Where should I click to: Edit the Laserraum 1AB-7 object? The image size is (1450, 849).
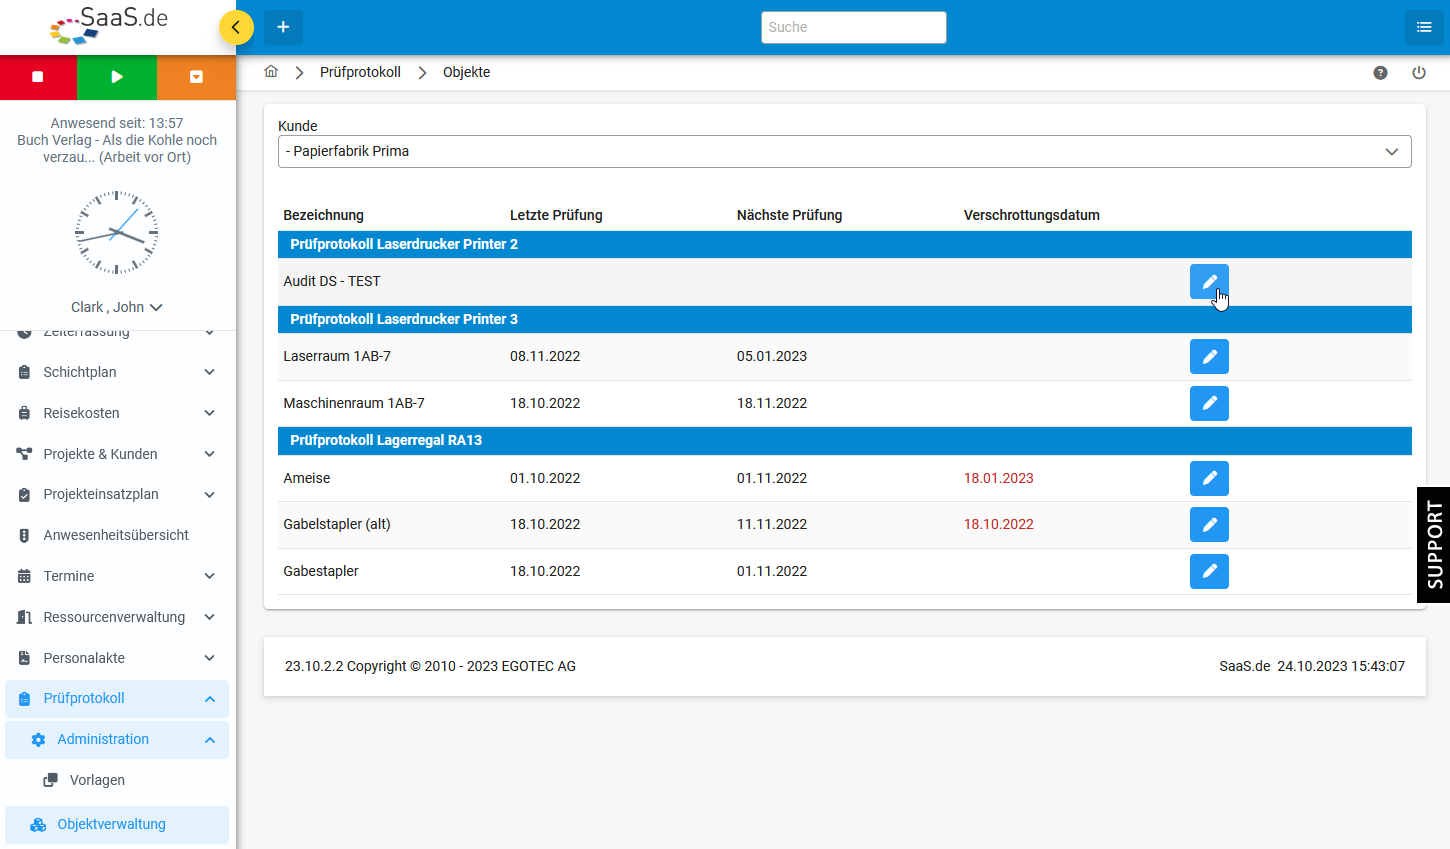[x=1209, y=356]
